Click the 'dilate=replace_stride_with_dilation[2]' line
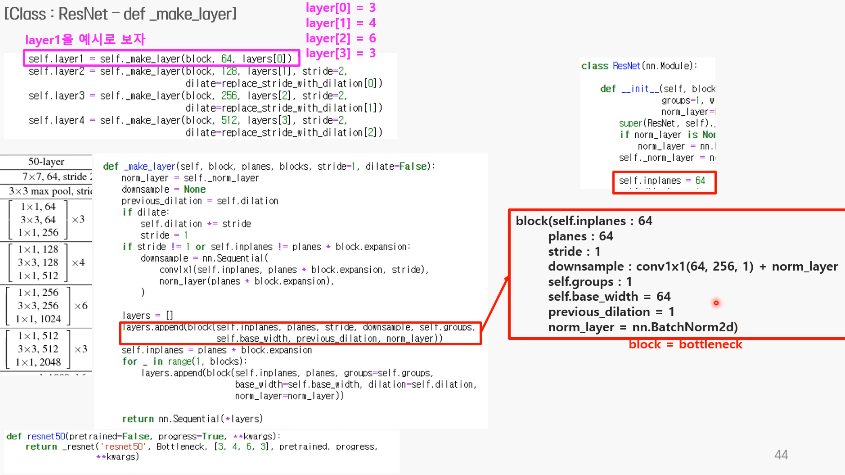845x475 pixels. (x=284, y=133)
